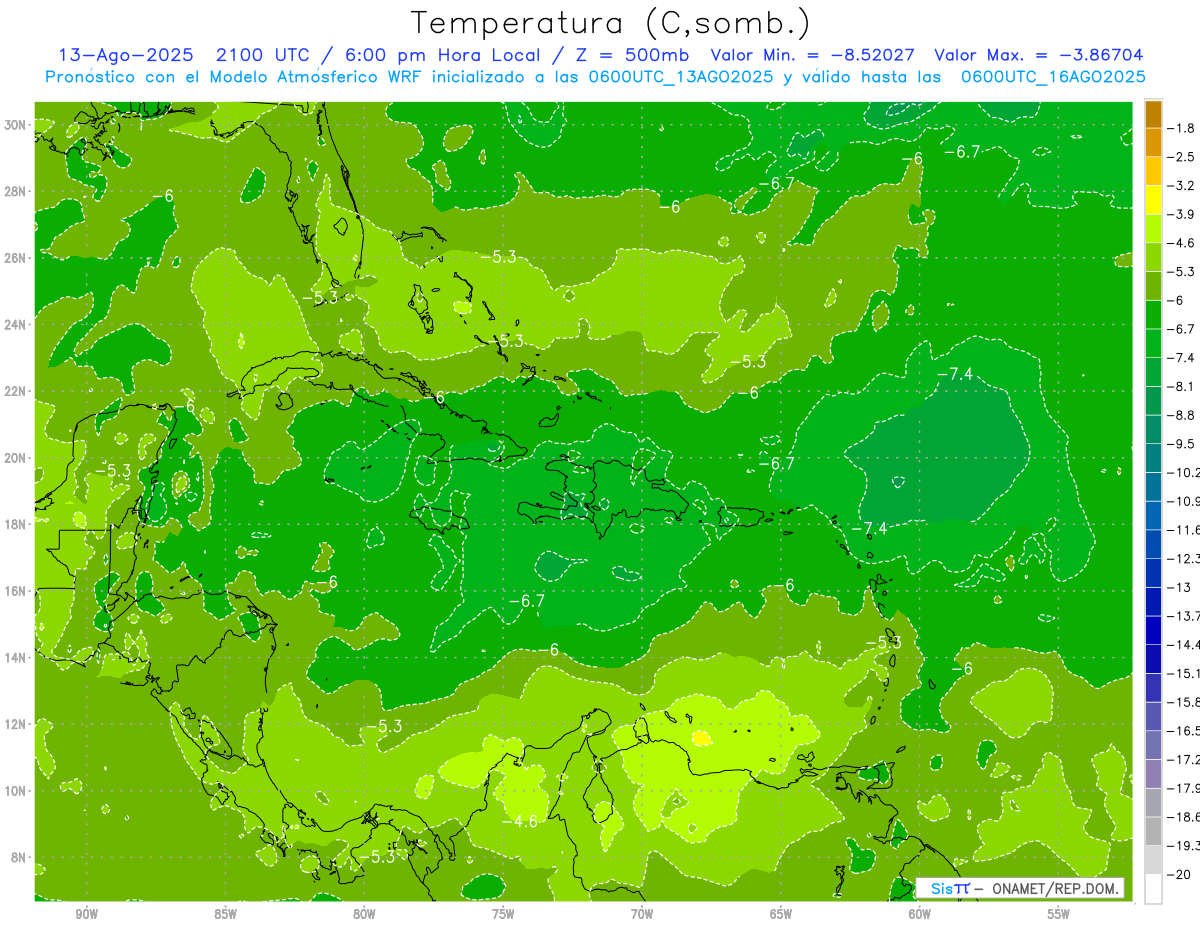
Task: Click the "-2.5" legend value
Action: pyautogui.click(x=1181, y=157)
